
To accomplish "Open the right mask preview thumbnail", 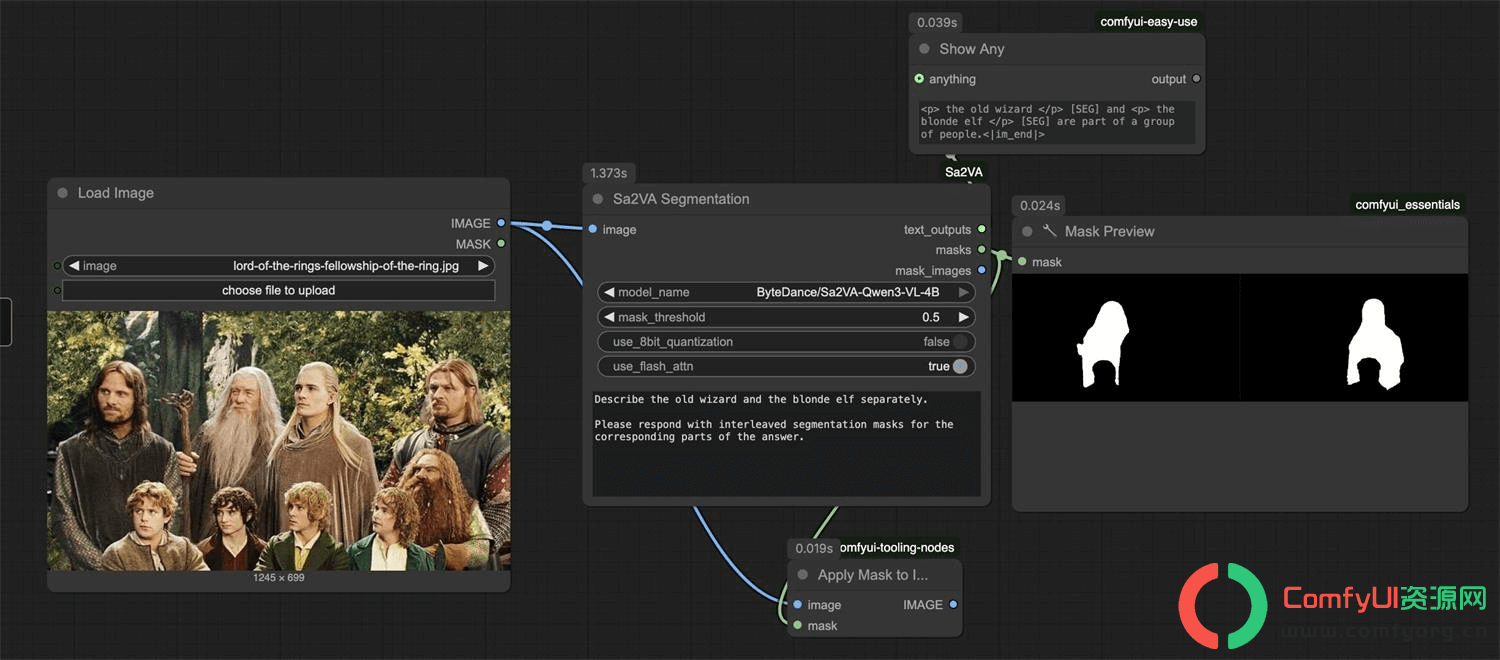I will coord(1354,338).
